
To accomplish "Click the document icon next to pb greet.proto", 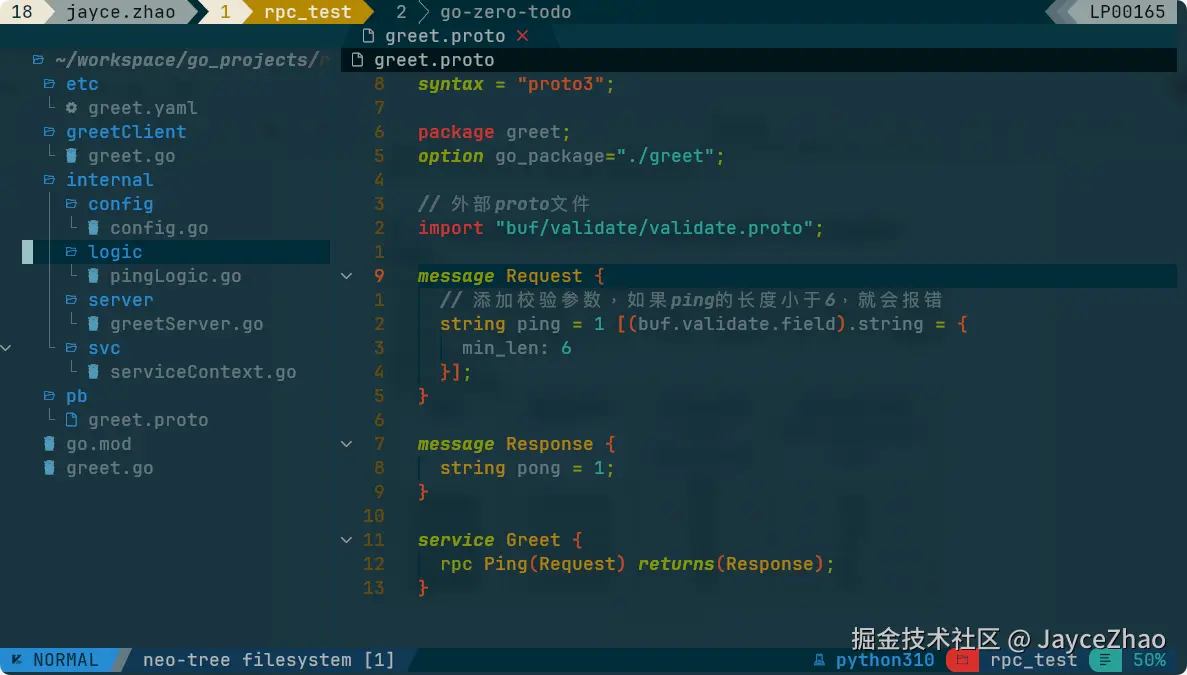I will 71,420.
